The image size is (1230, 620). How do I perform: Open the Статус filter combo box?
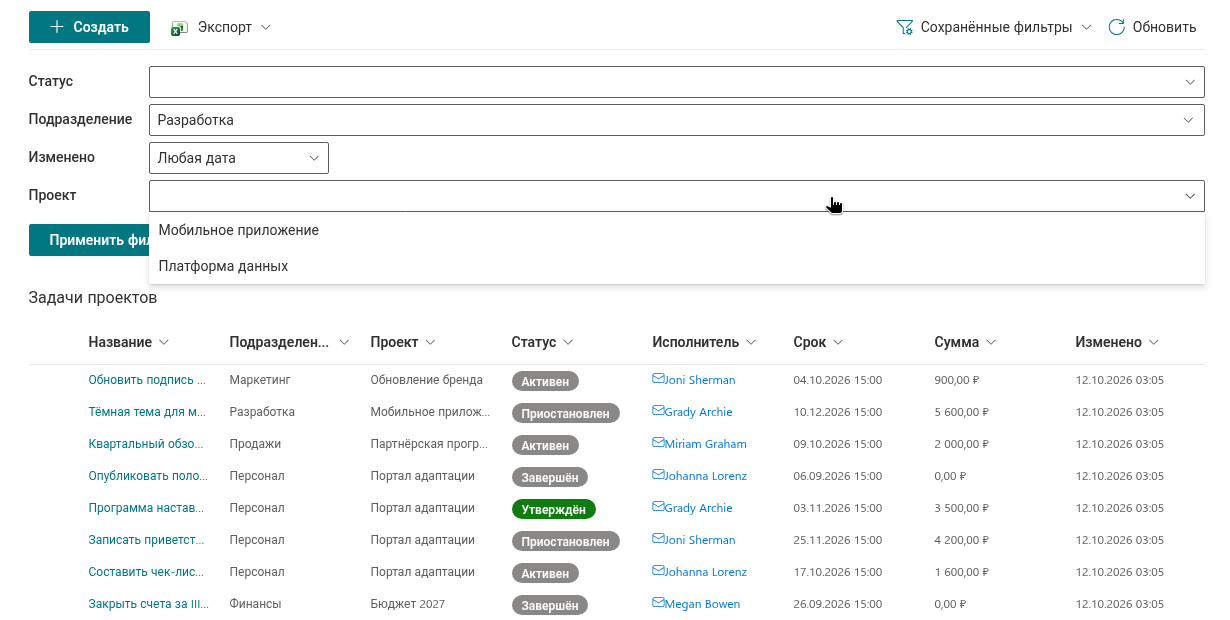coord(677,82)
